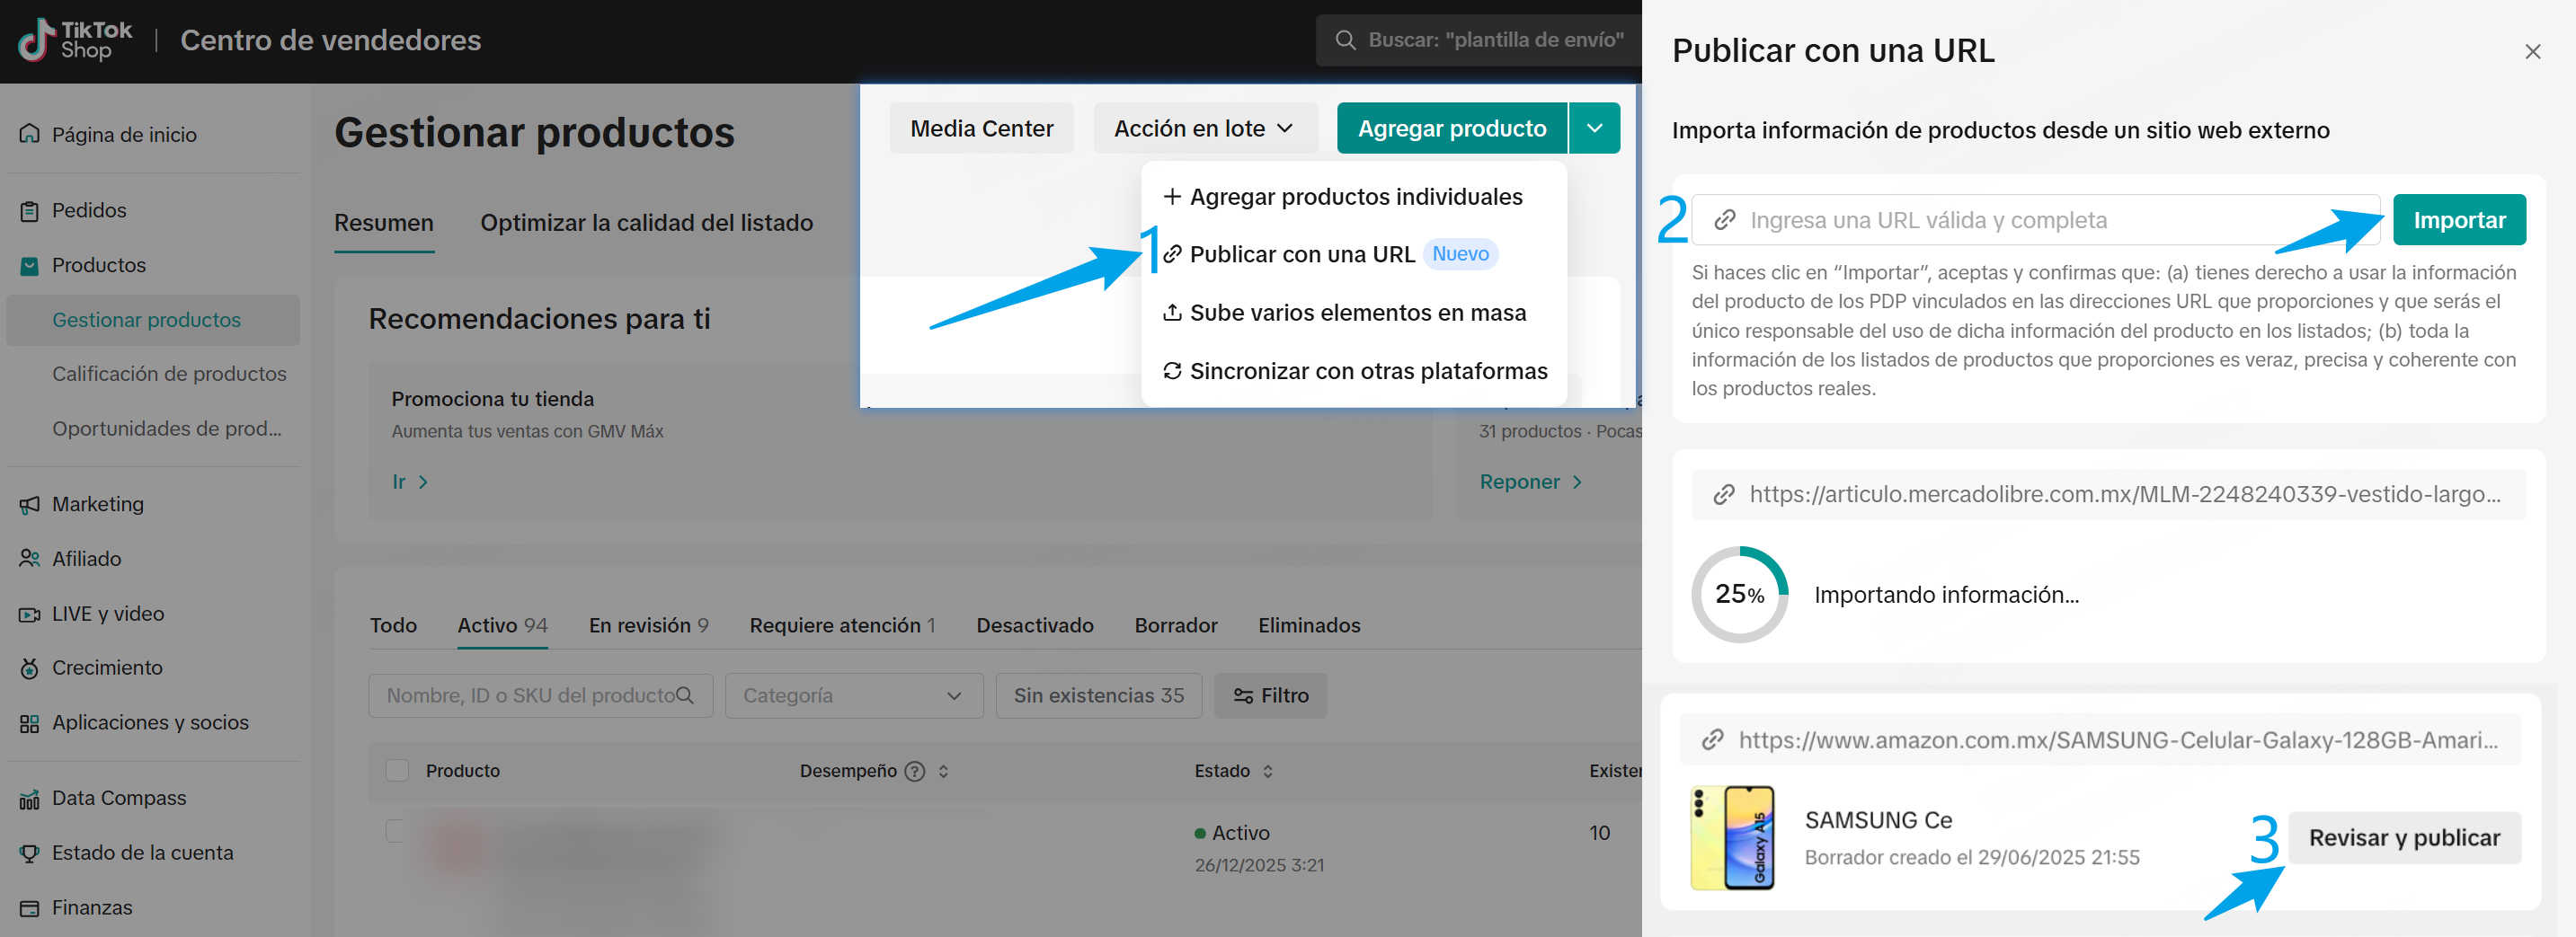This screenshot has height=937, width=2576.
Task: Select the first product row checkbox
Action: [x=397, y=831]
